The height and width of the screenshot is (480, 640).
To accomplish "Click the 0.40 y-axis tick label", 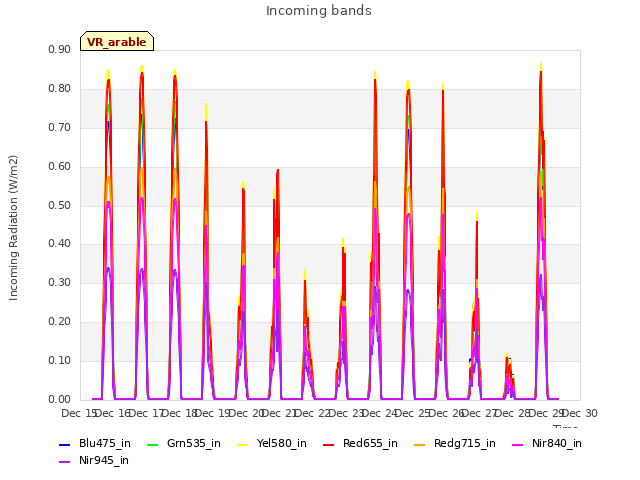I will coord(59,244).
